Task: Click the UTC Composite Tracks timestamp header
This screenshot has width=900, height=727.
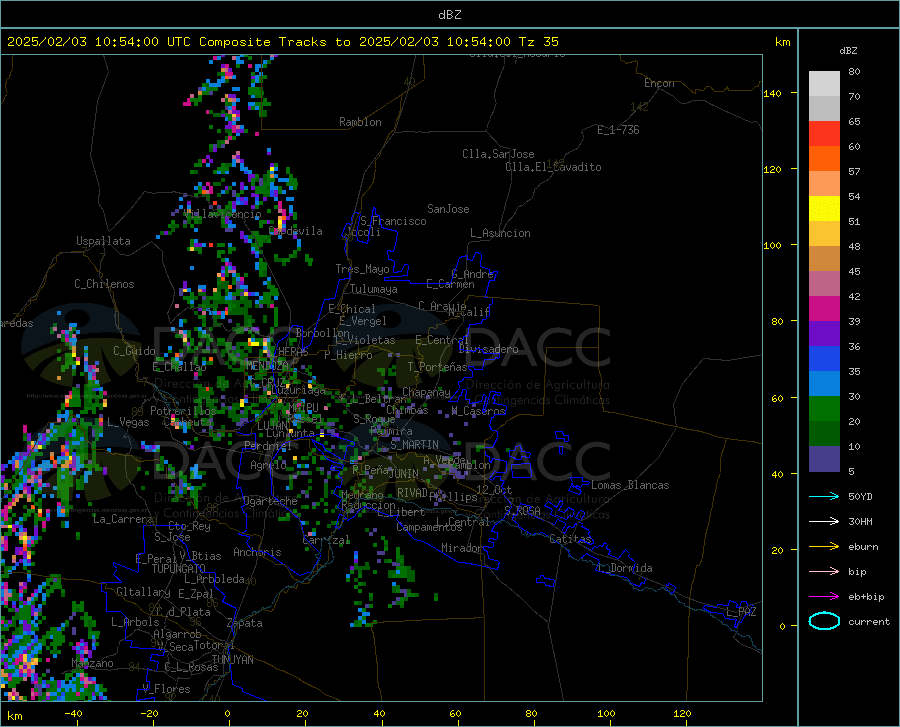Action: [x=282, y=42]
